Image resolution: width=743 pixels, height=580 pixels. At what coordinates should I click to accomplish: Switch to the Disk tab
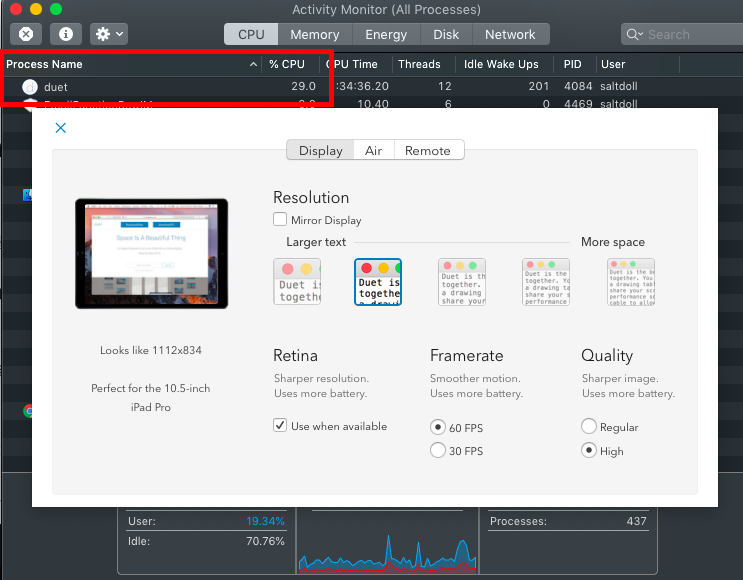tap(446, 35)
